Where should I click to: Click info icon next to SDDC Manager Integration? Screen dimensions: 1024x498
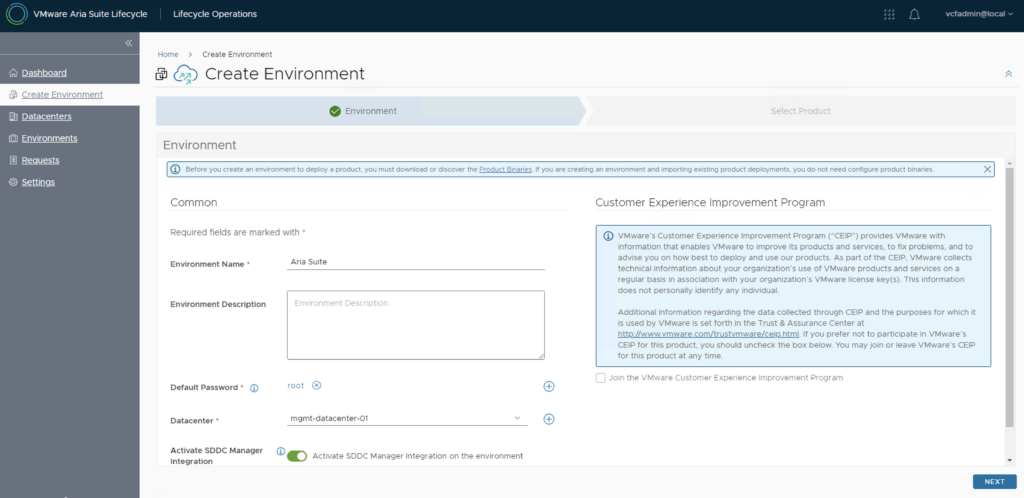tap(280, 451)
